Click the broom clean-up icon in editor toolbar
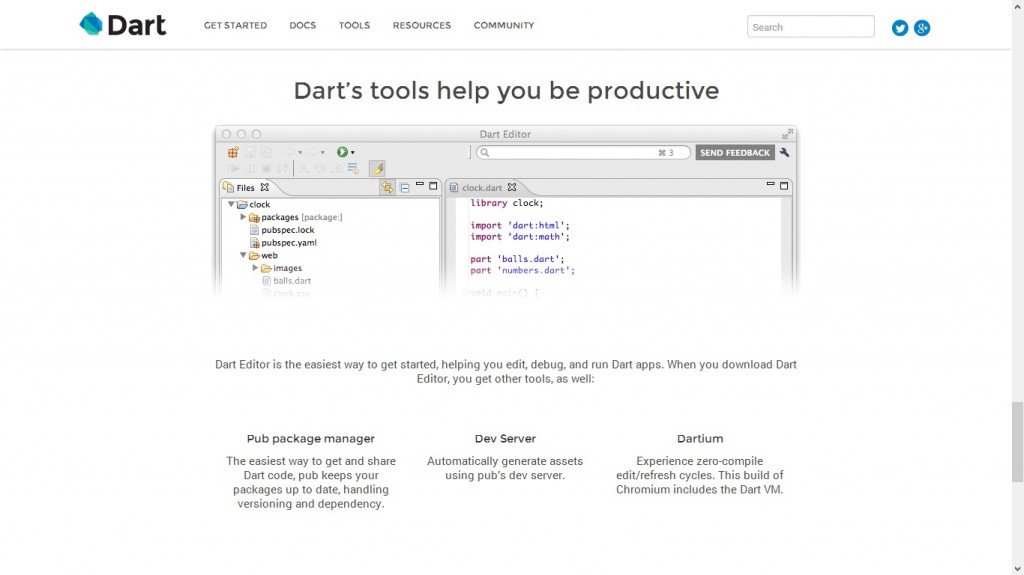 pyautogui.click(x=377, y=168)
